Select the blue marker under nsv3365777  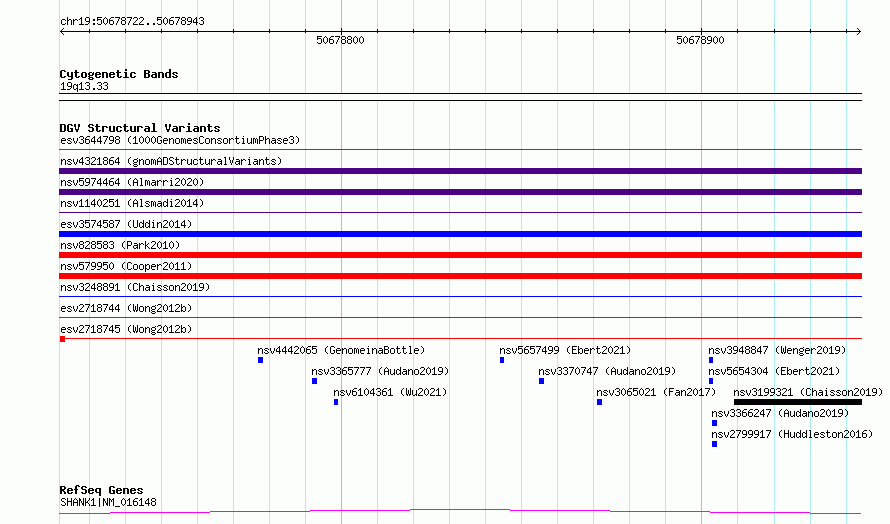click(314, 381)
